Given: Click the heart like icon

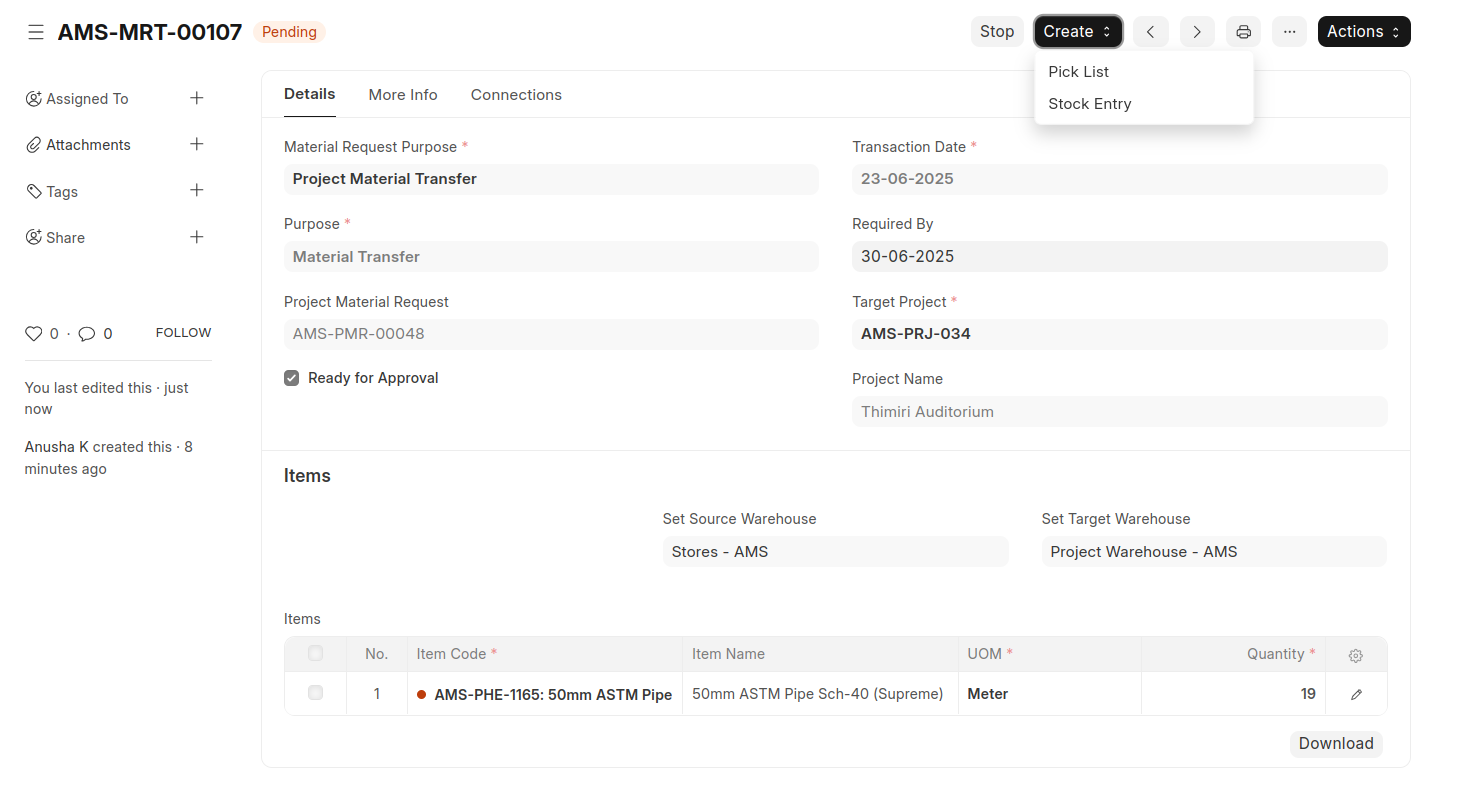Looking at the screenshot, I should click(34, 334).
